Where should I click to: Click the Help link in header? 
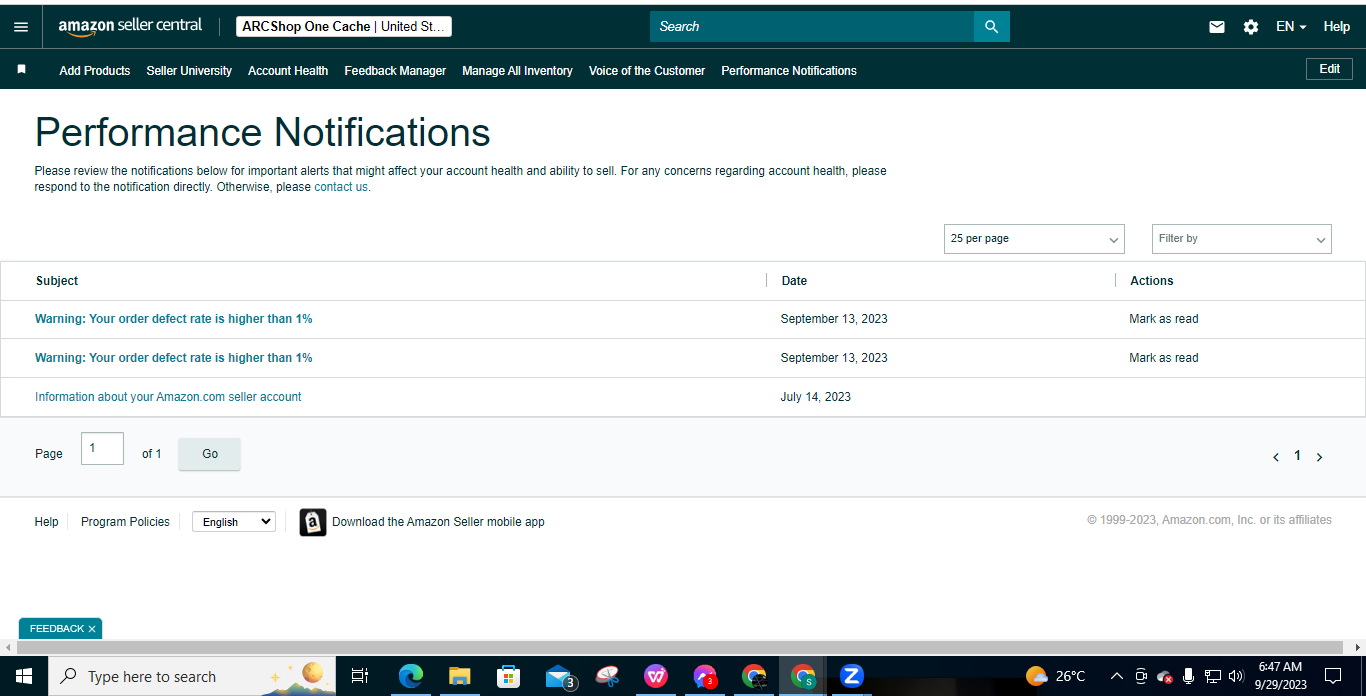1337,27
